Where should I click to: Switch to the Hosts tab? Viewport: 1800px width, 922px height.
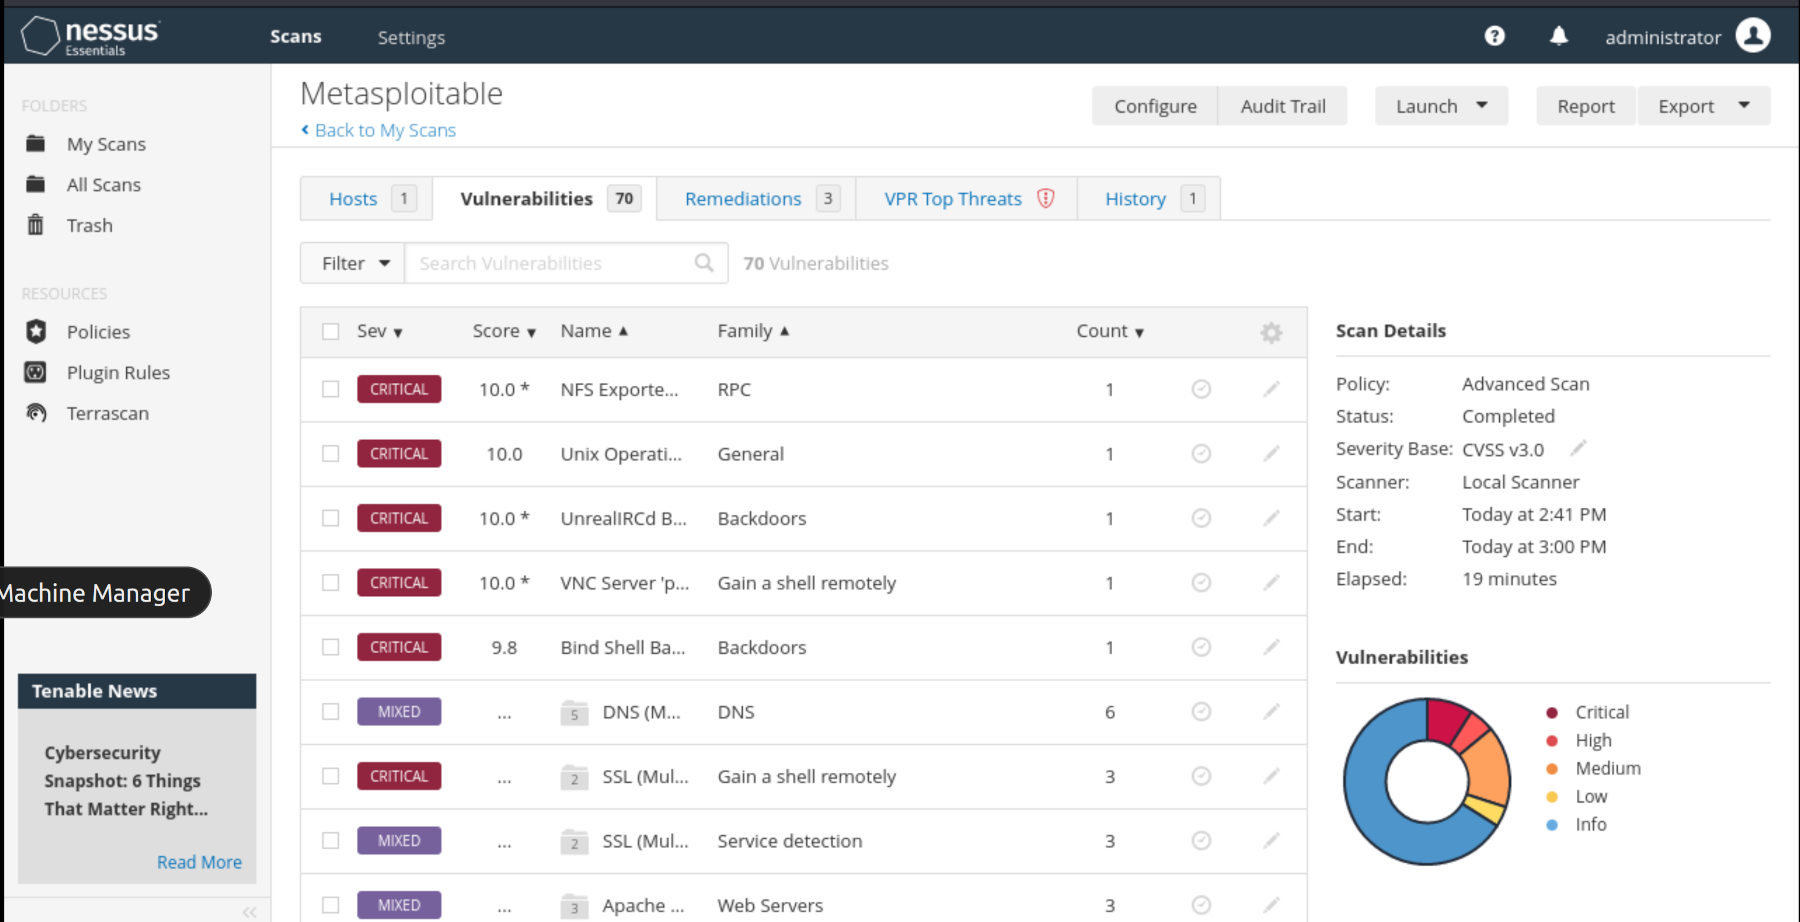pyautogui.click(x=366, y=199)
